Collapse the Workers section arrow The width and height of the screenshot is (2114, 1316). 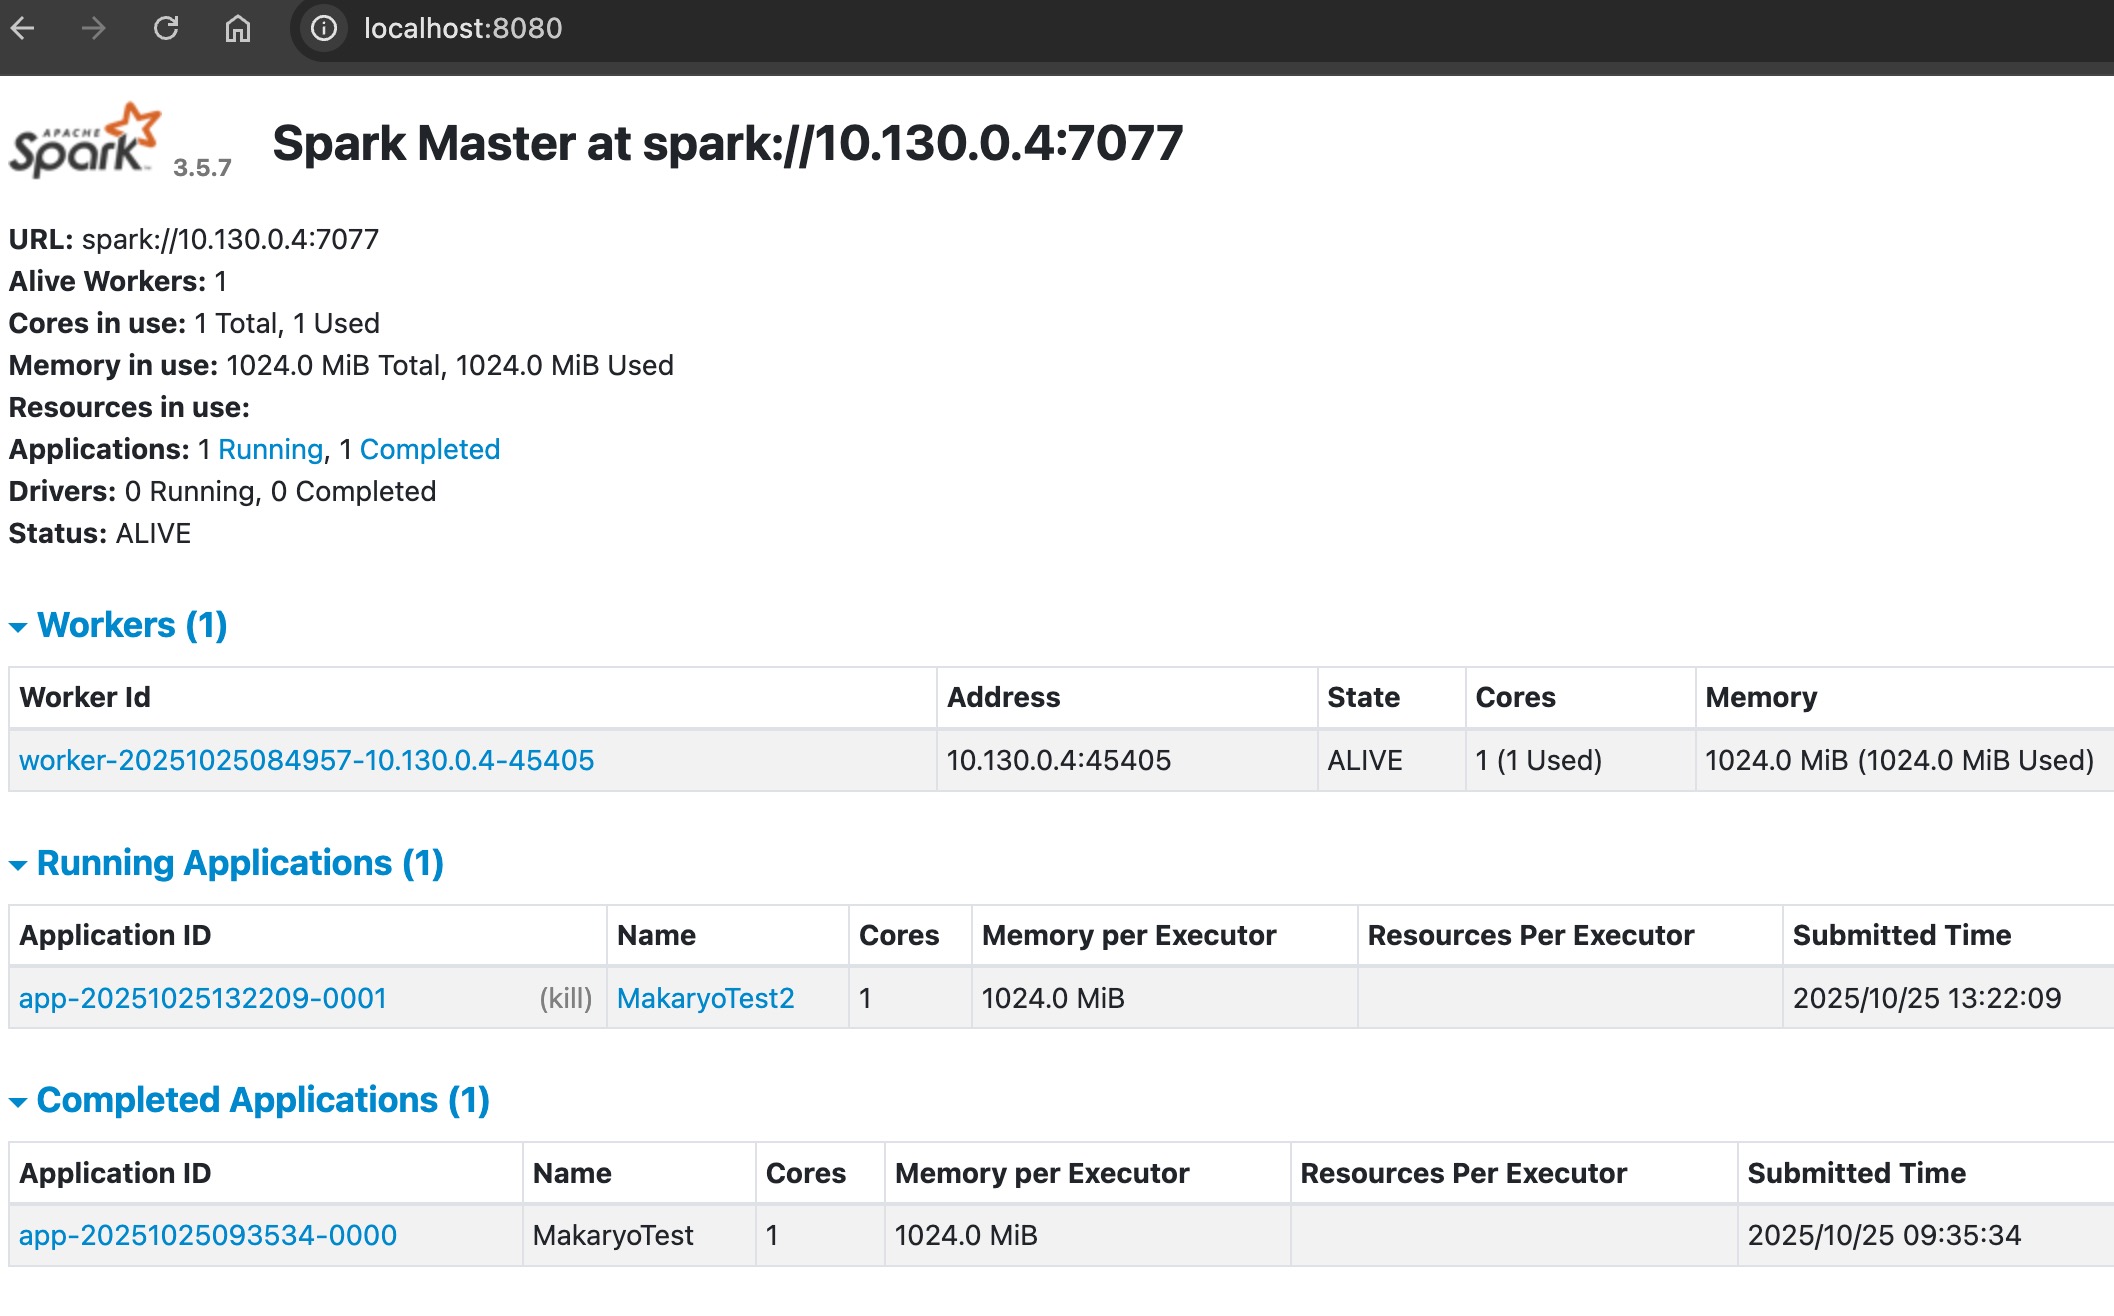18,627
